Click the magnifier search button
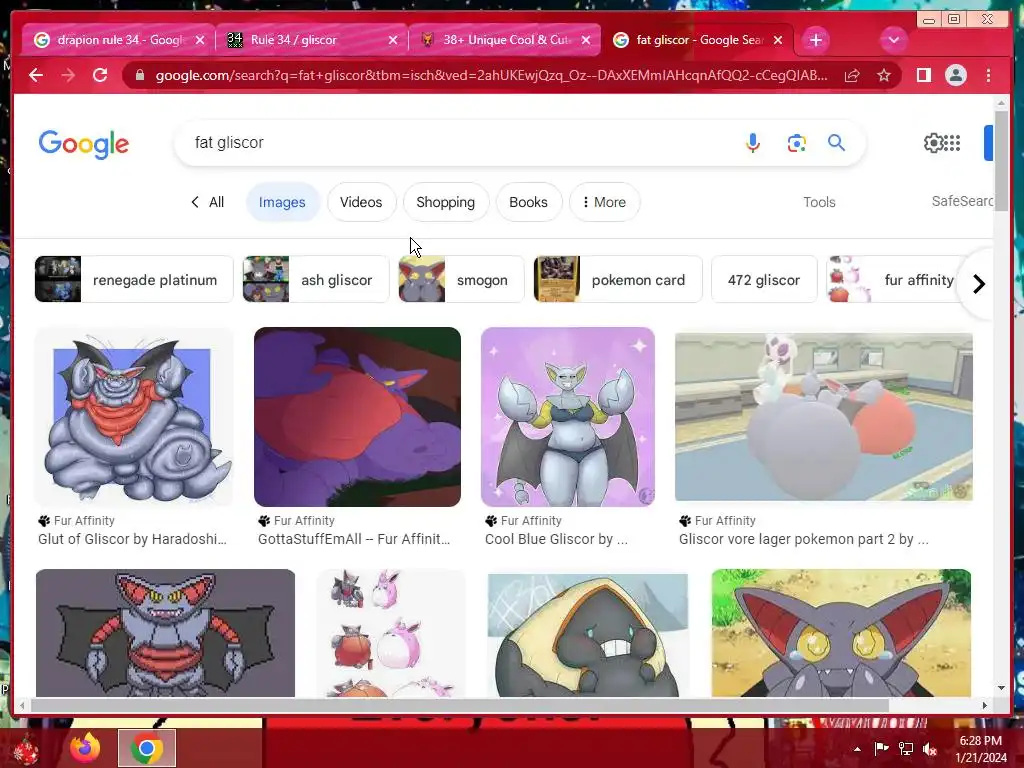Screen dimensions: 1024x768 pos(836,142)
